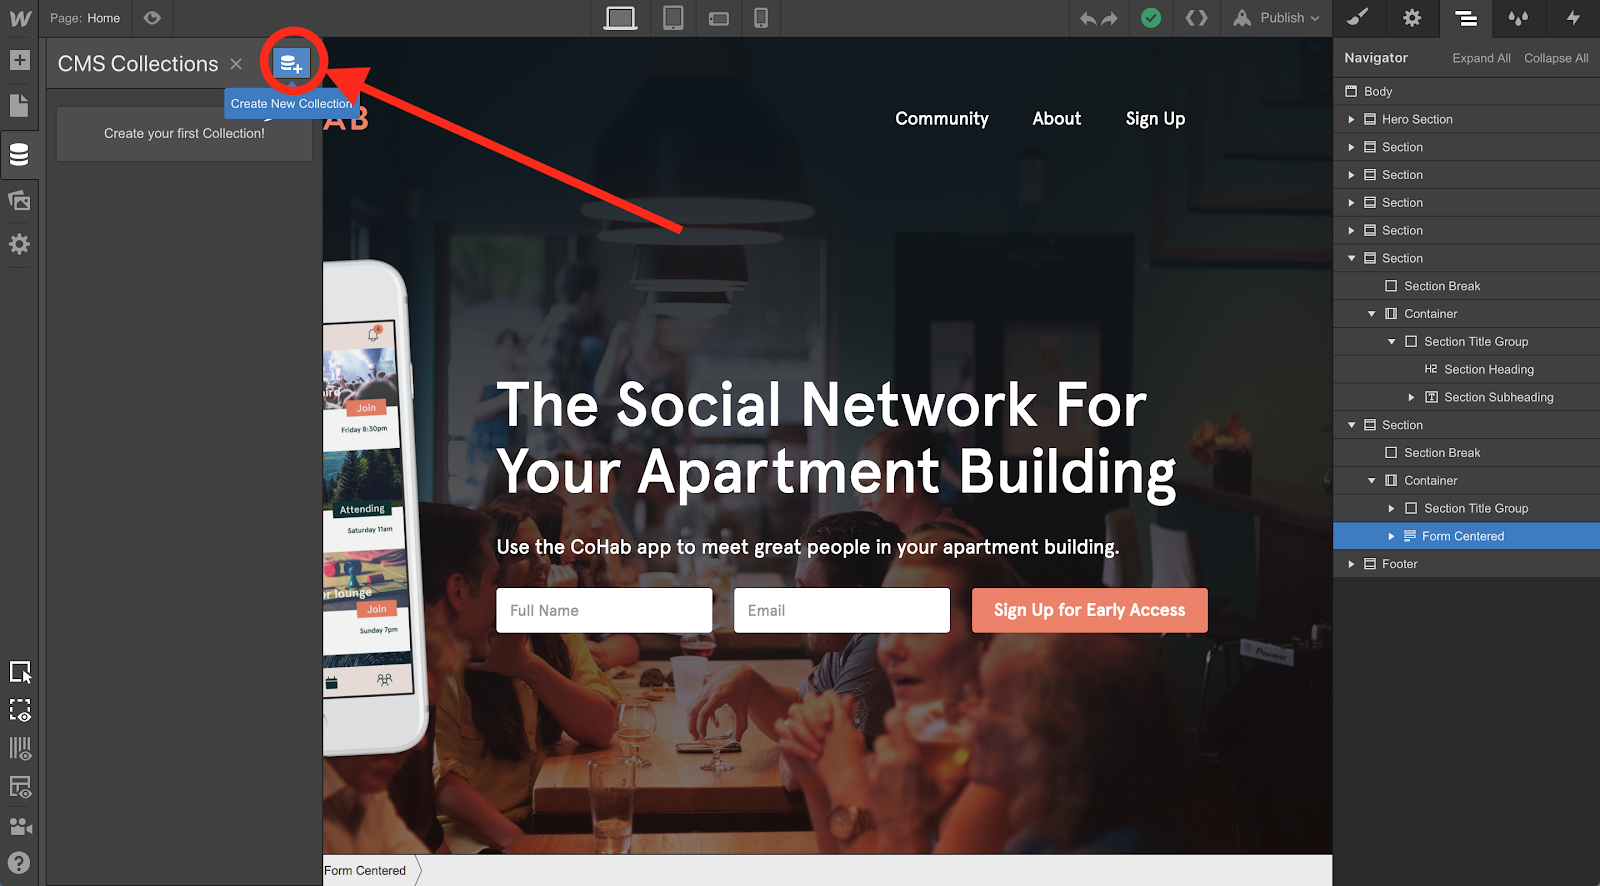Open the Pages panel icon

click(x=19, y=105)
